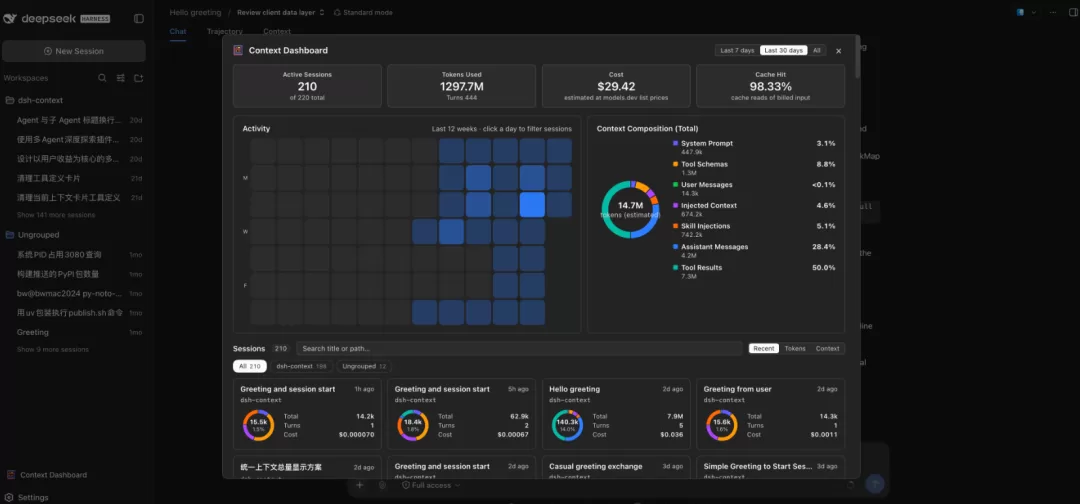Image resolution: width=1080 pixels, height=504 pixels.
Task: Click the New Session button
Action: 74,51
